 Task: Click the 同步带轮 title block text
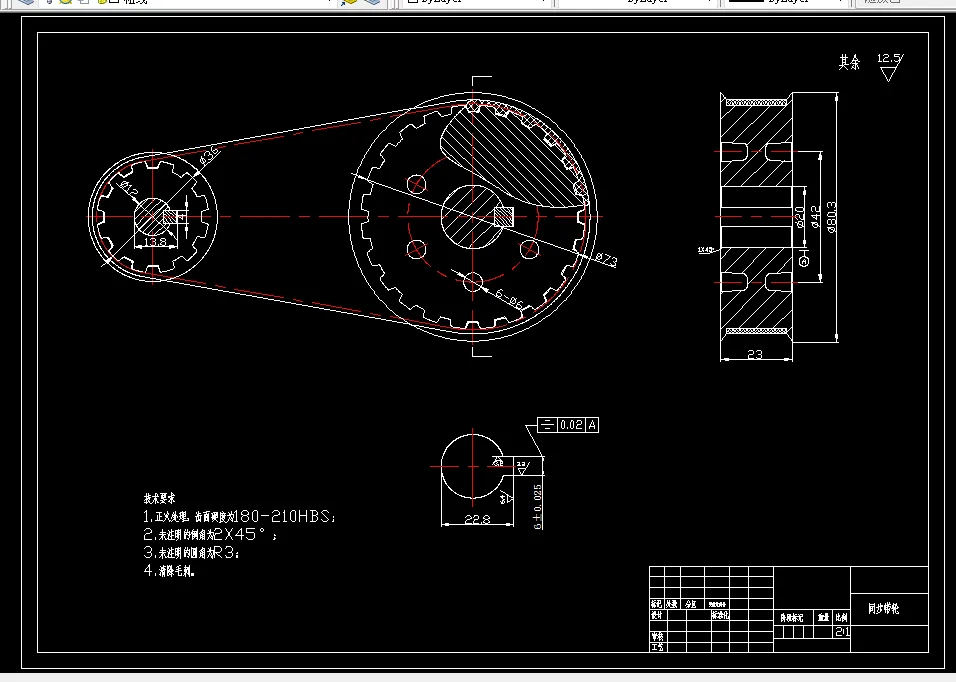tap(883, 608)
